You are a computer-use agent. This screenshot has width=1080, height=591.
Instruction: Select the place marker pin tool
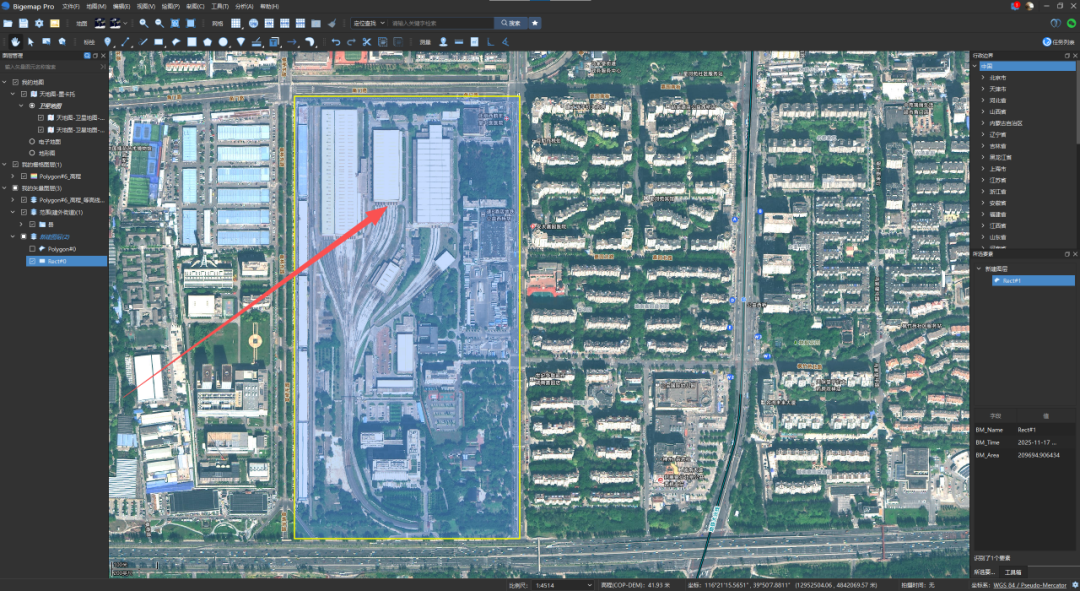tap(107, 42)
